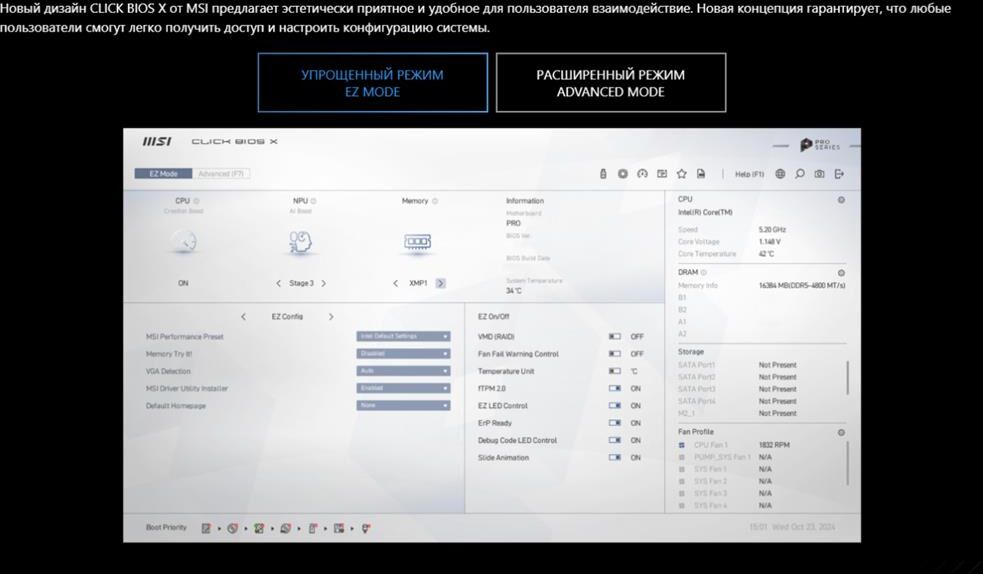Disable the EZ LED Control switch

[x=615, y=406]
